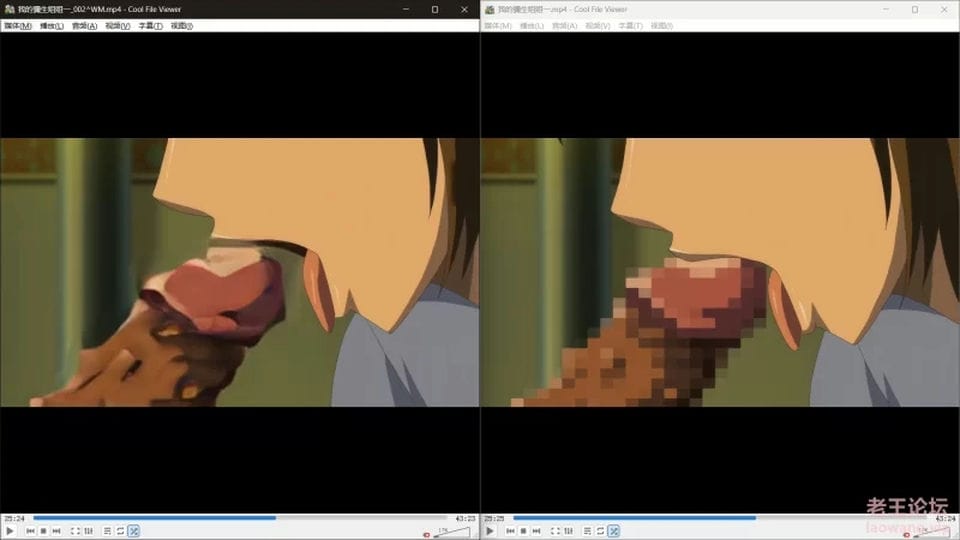Close the left Cool File Viewer window
The width and height of the screenshot is (960, 540).
pos(464,9)
